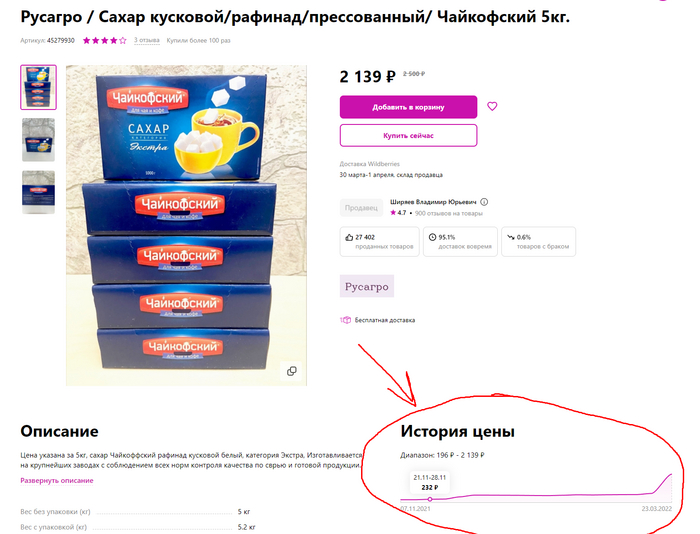
Task: Select the second product thumbnail
Action: [x=38, y=140]
